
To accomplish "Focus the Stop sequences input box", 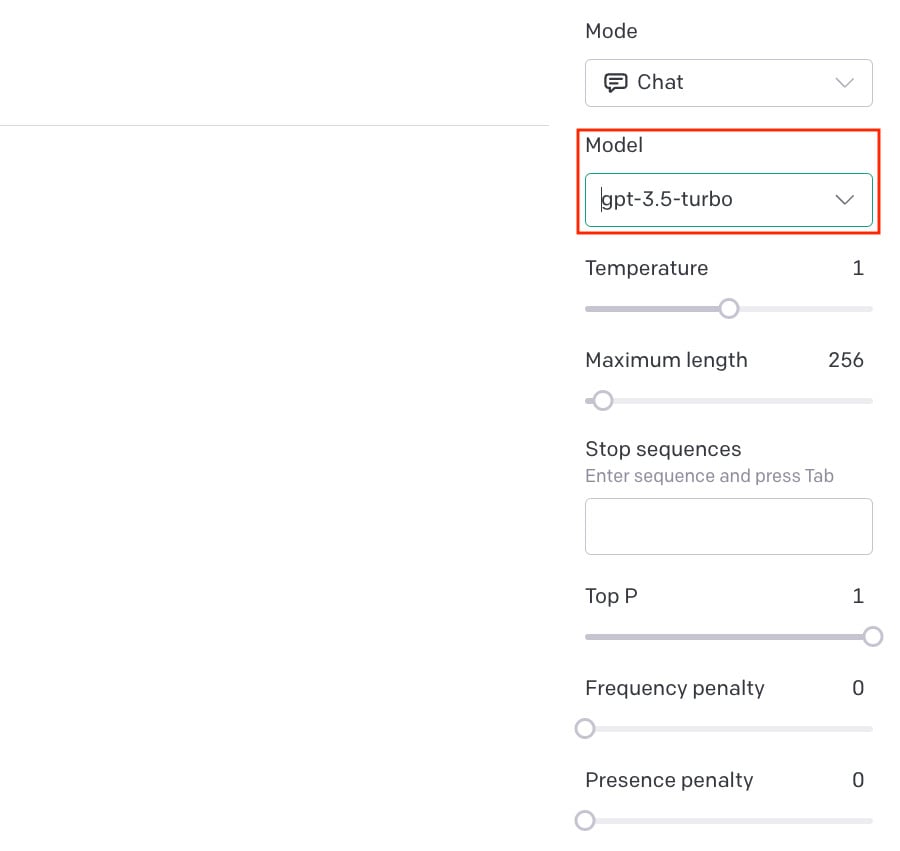I will (728, 526).
